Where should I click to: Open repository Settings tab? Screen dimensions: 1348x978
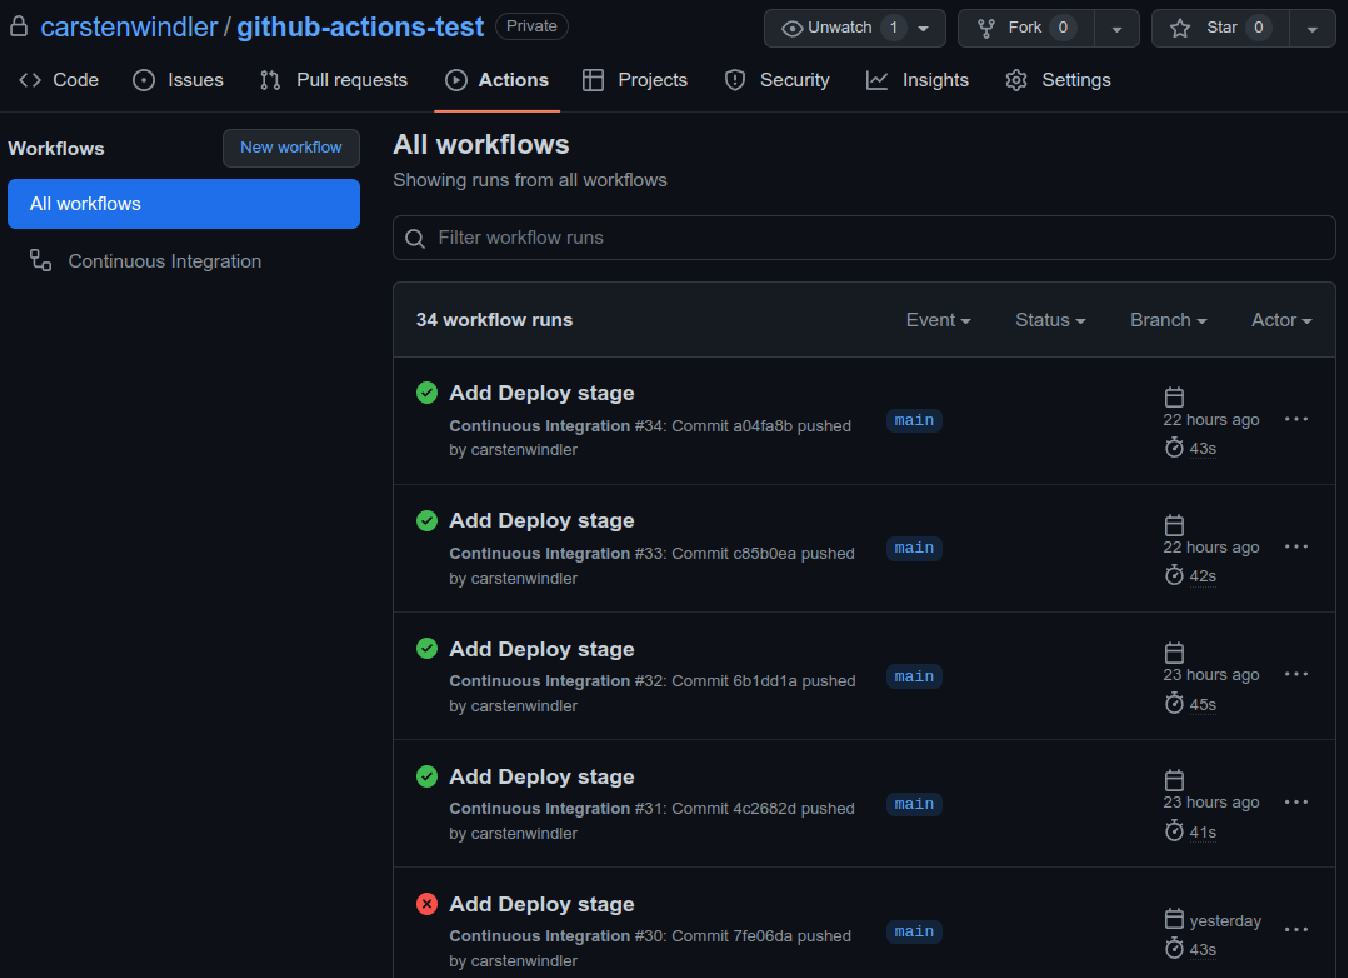click(x=1058, y=80)
